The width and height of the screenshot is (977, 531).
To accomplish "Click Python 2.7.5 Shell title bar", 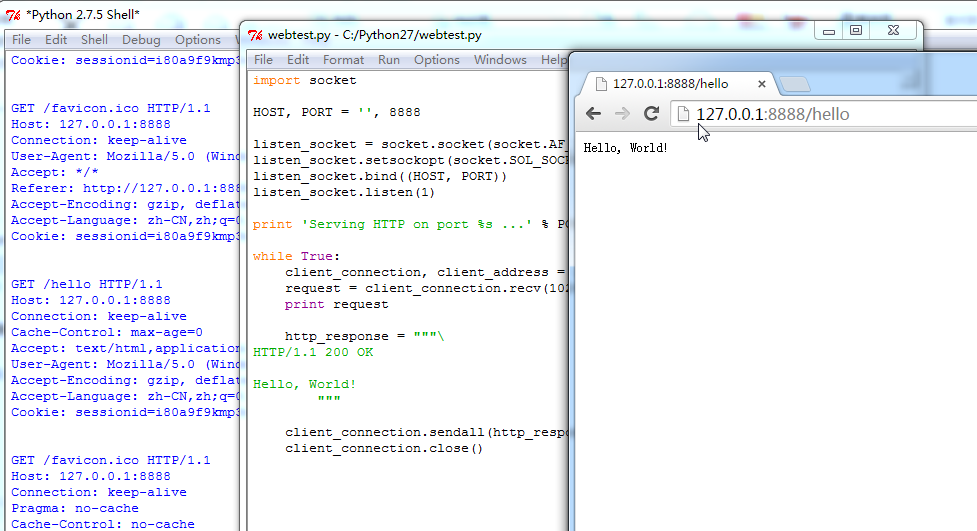I will point(83,15).
